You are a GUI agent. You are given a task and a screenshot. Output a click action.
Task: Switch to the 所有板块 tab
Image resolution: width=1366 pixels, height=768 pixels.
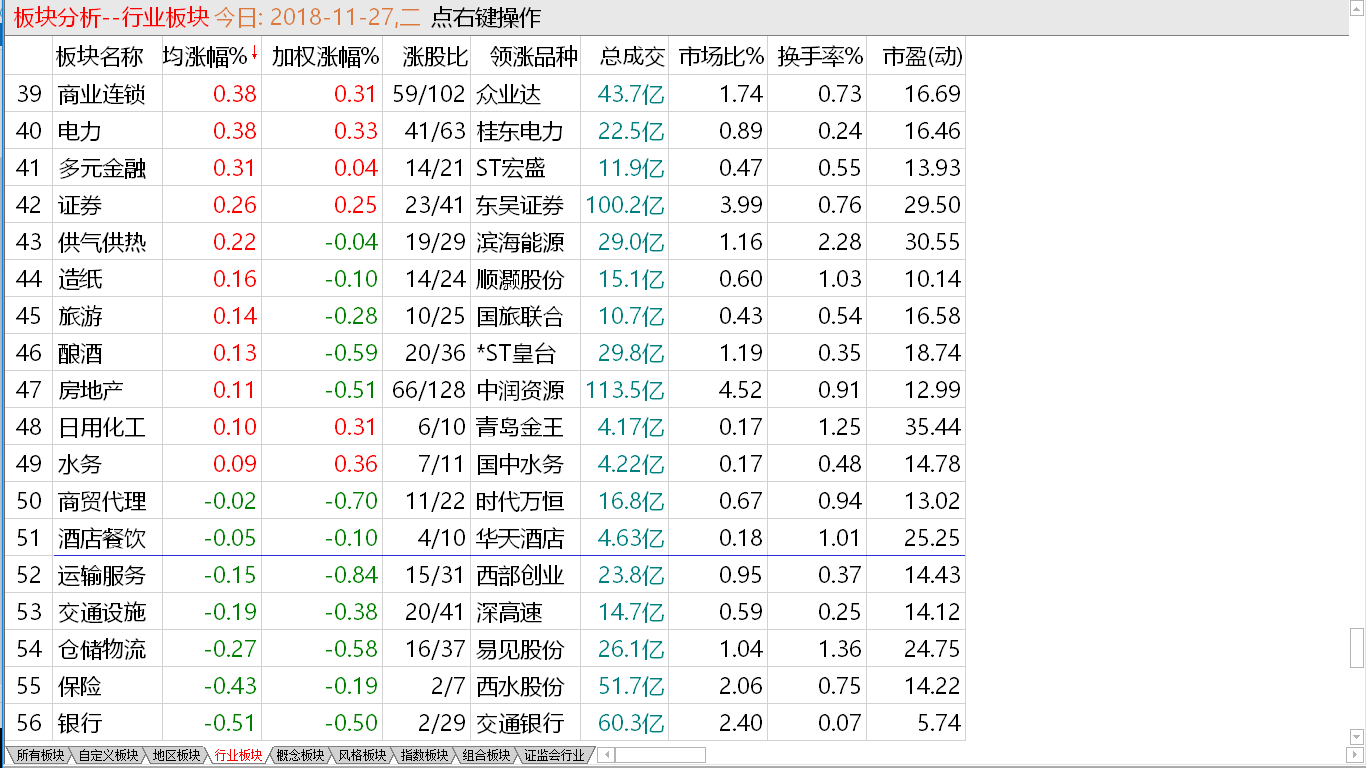pyautogui.click(x=40, y=755)
